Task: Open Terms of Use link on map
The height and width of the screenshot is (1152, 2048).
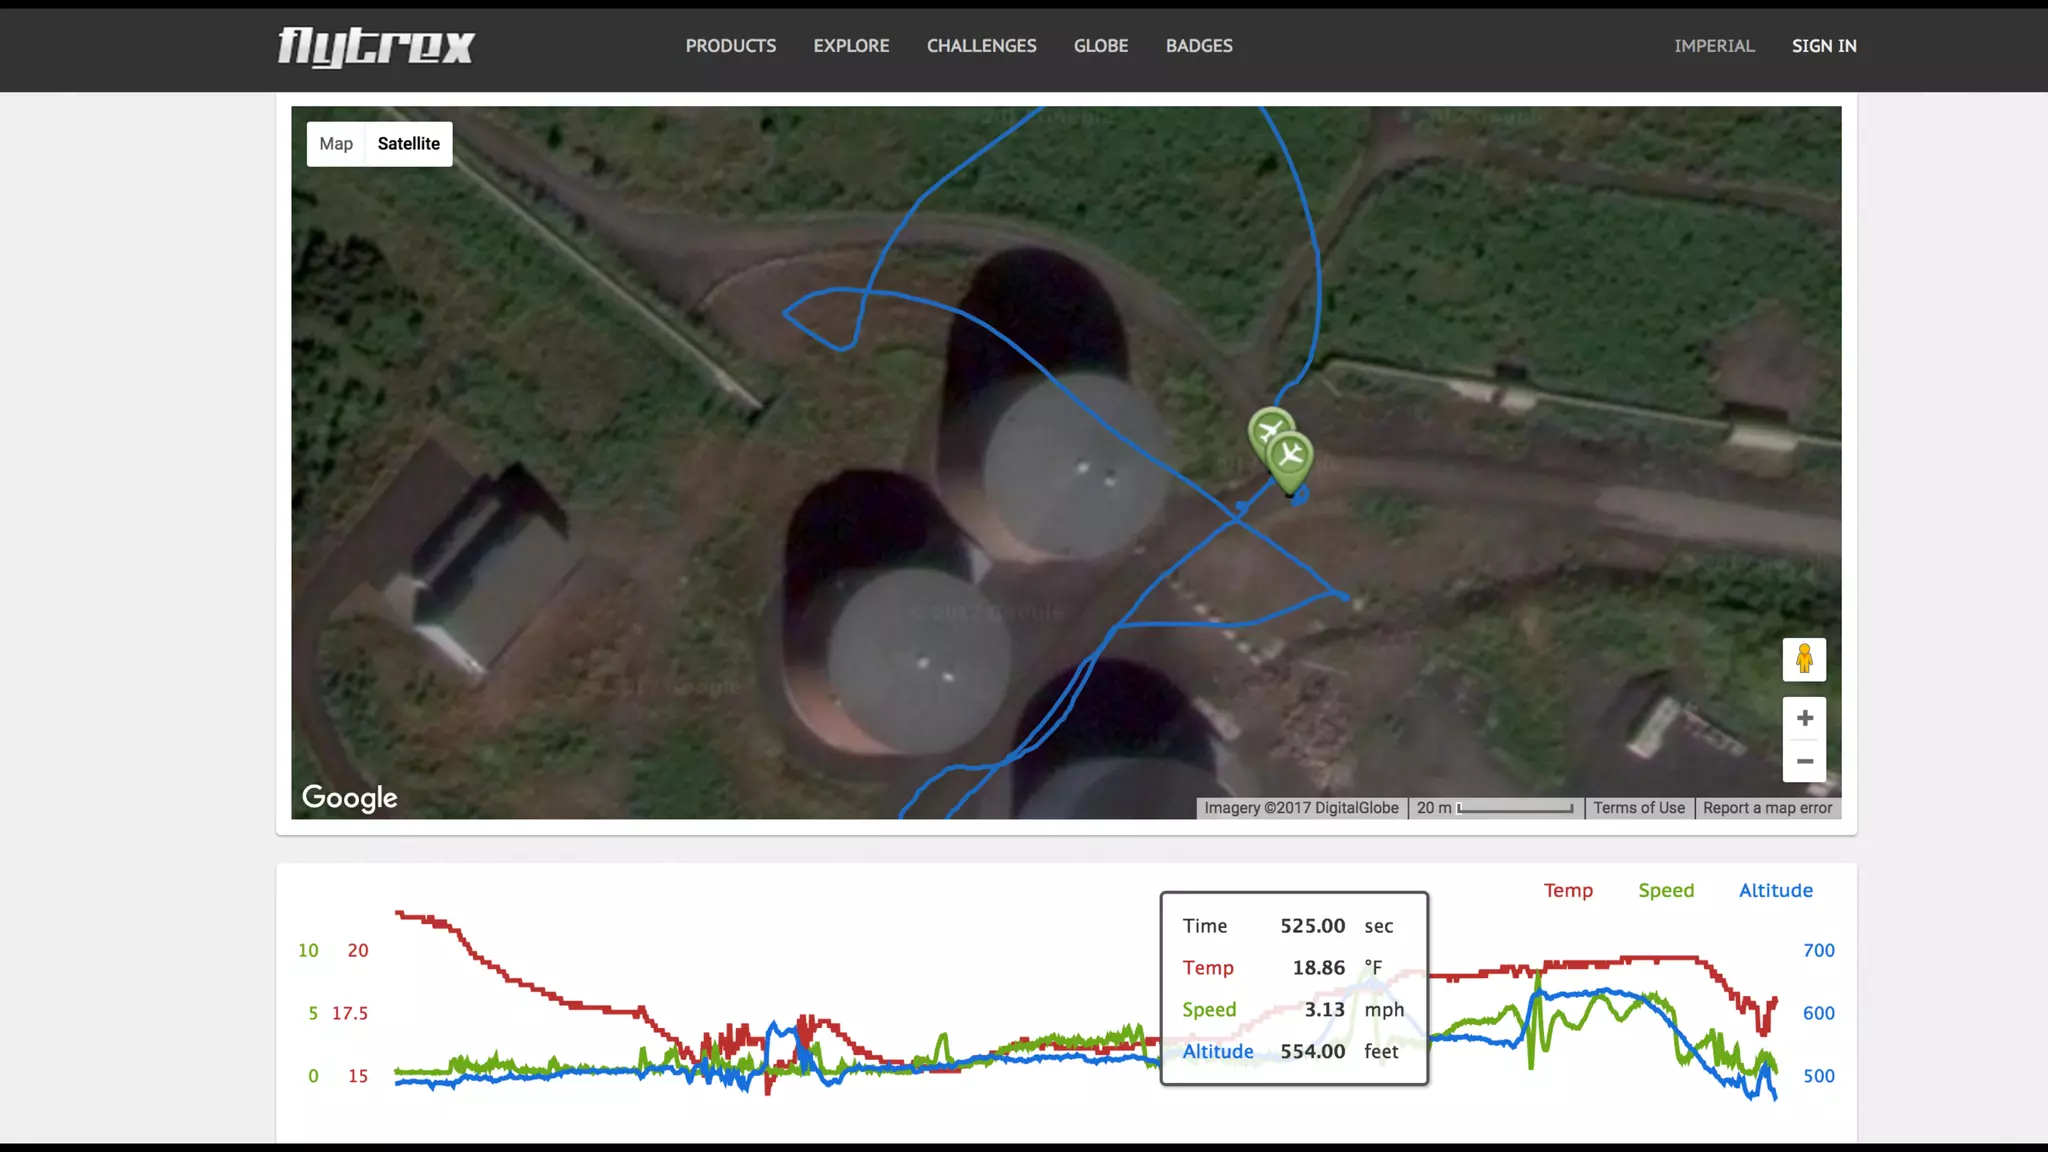Action: pyautogui.click(x=1638, y=808)
